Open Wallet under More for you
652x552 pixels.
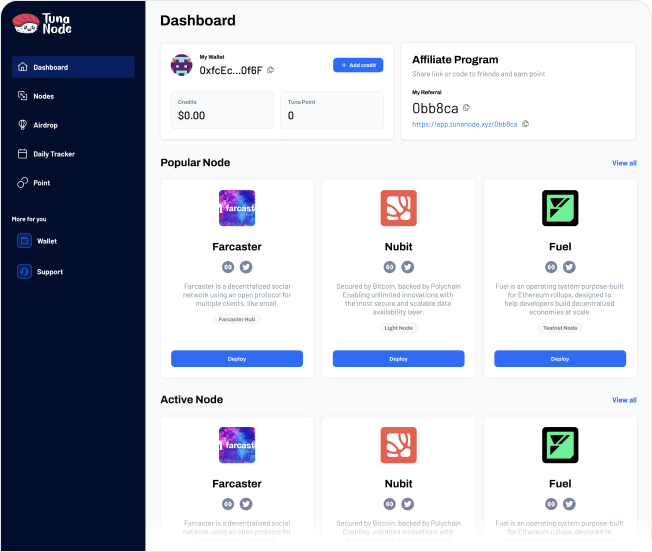pyautogui.click(x=46, y=241)
